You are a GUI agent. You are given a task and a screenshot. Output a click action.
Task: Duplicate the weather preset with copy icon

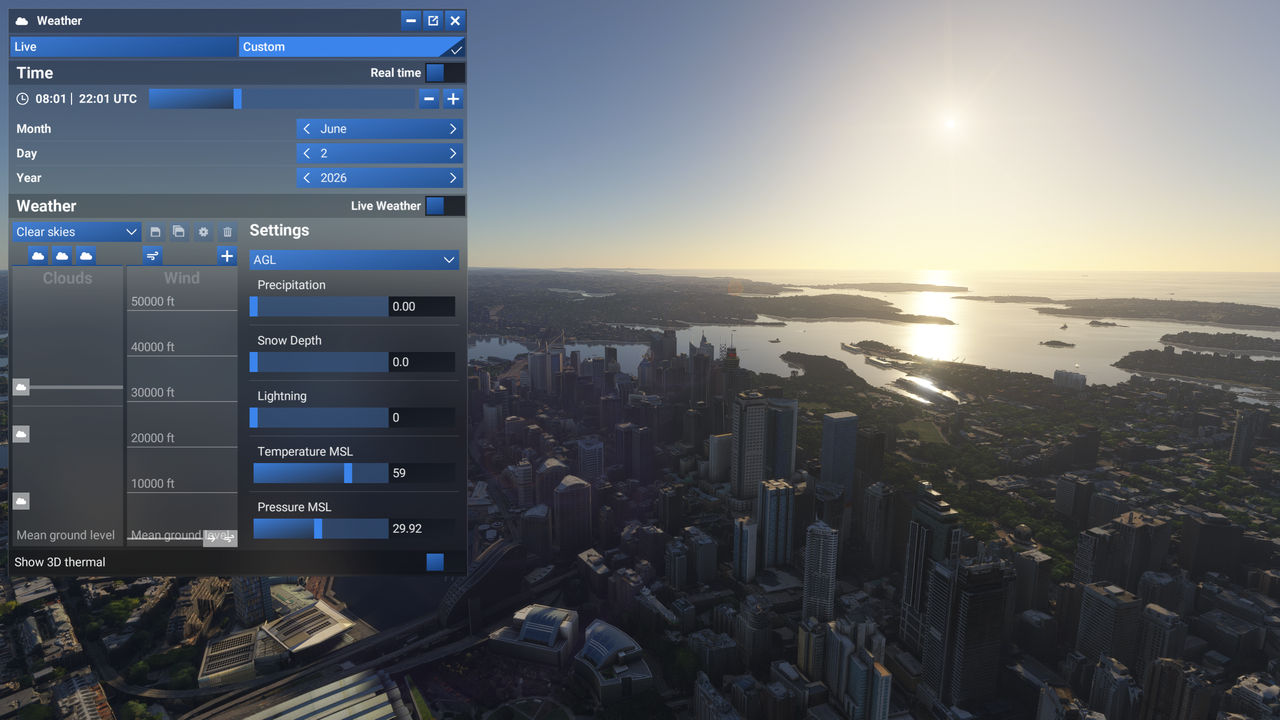179,232
